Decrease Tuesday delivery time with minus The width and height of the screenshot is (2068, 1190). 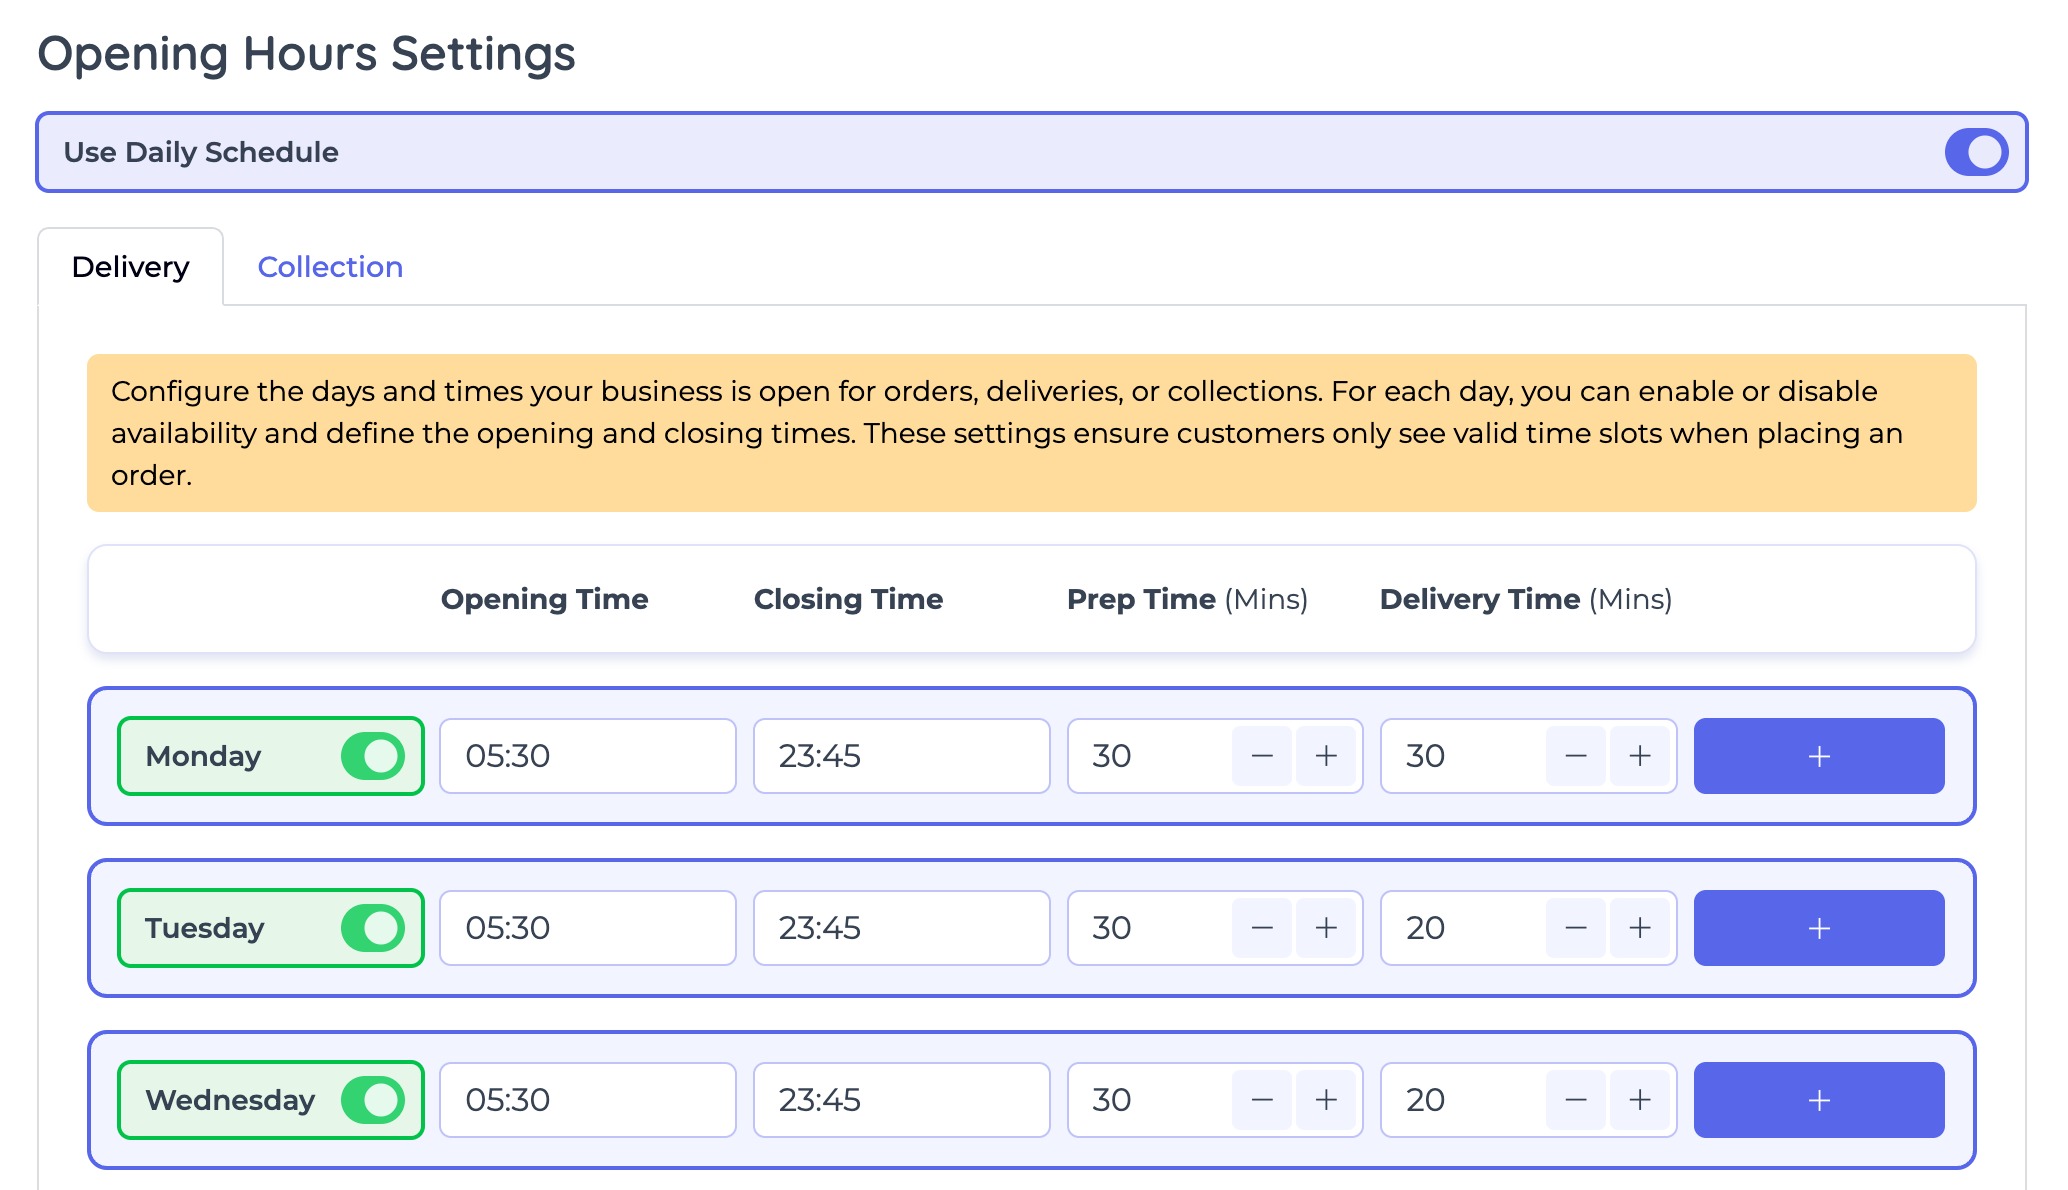click(x=1576, y=928)
